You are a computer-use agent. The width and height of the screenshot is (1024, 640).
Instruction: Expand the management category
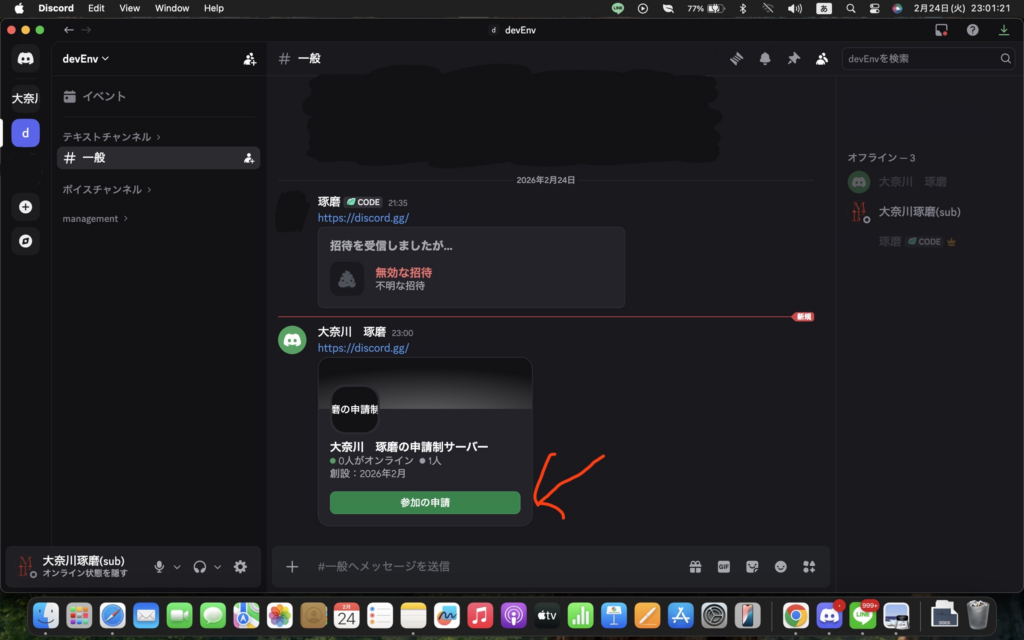(94, 218)
